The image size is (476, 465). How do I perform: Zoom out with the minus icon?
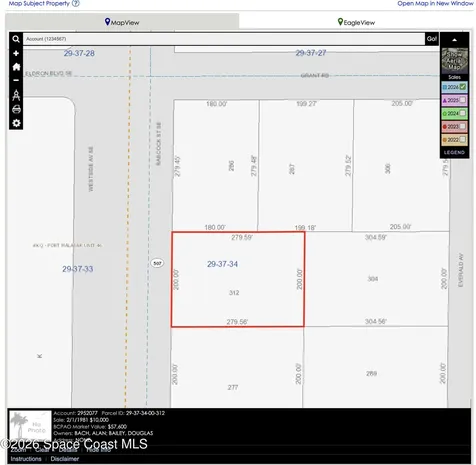(16, 80)
